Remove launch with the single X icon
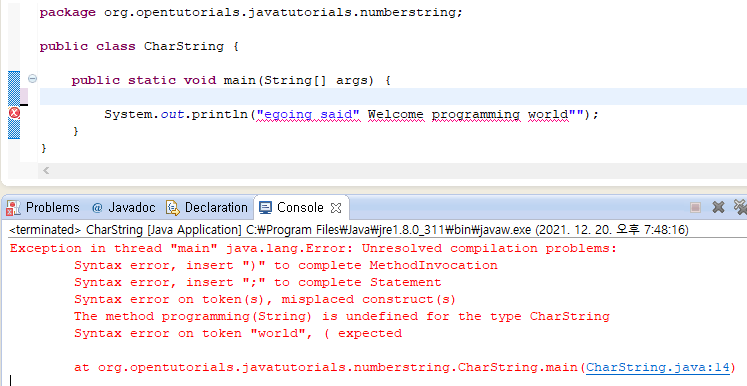 pos(718,207)
